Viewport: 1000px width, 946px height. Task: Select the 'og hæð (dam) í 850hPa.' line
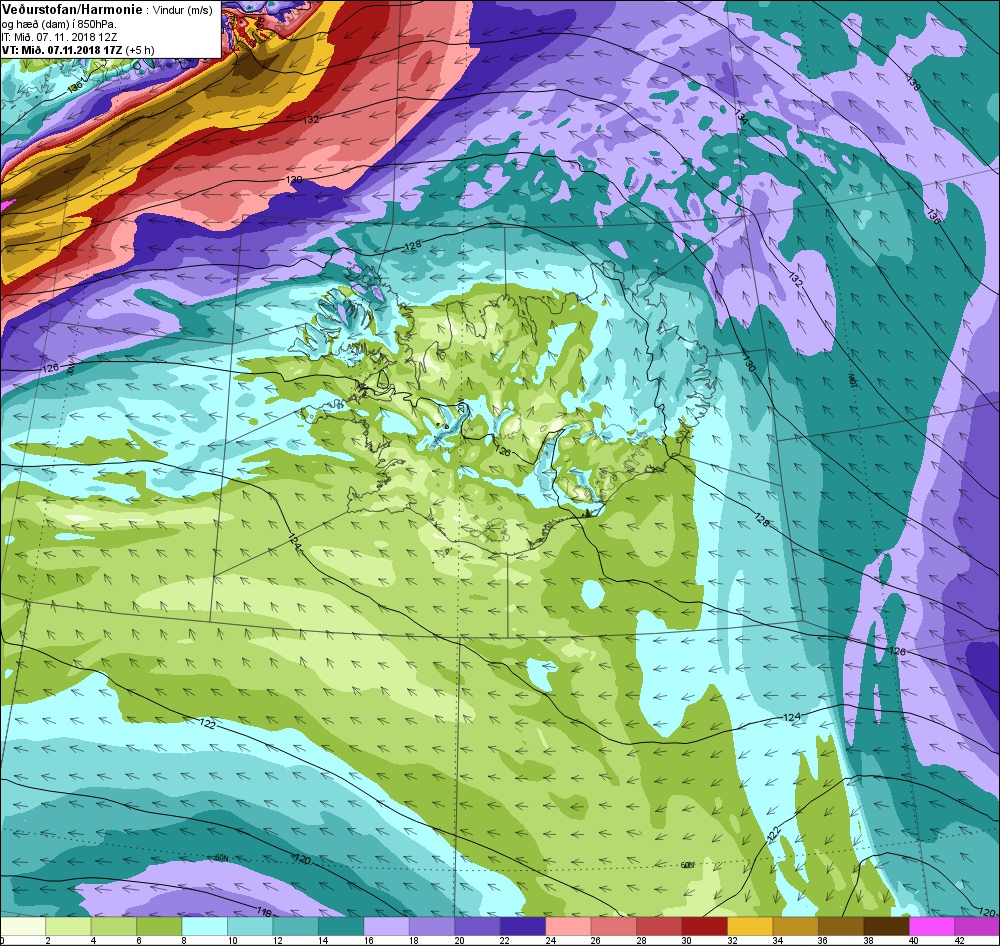59,24
